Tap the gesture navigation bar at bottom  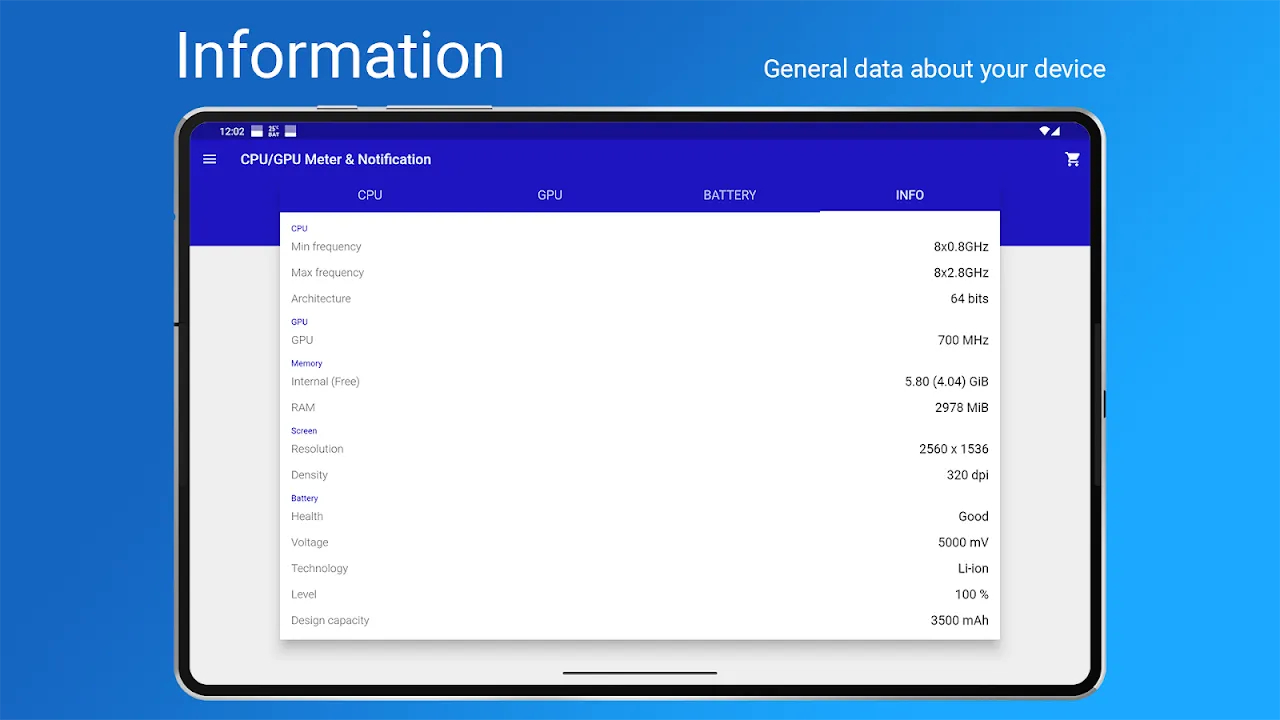(x=640, y=673)
